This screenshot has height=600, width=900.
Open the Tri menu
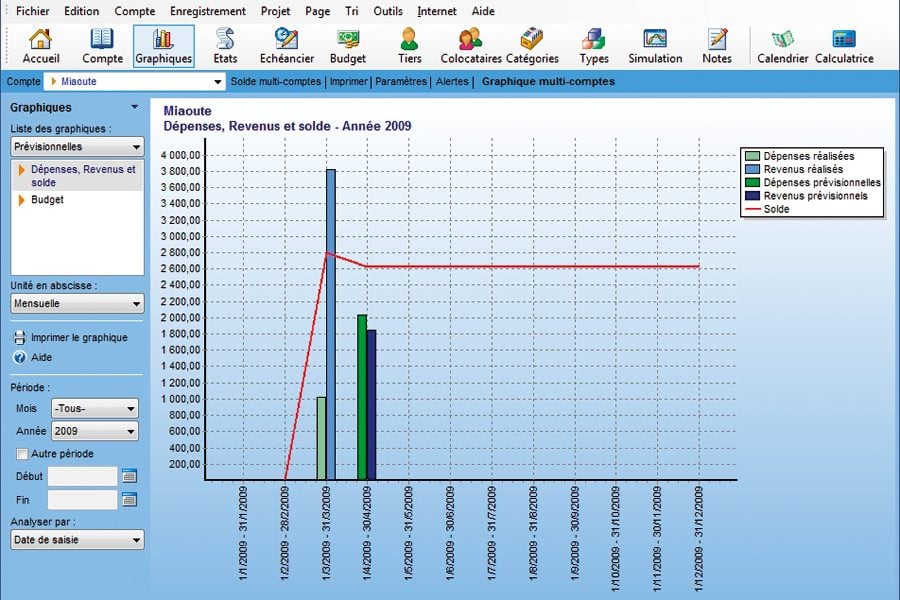[x=352, y=11]
